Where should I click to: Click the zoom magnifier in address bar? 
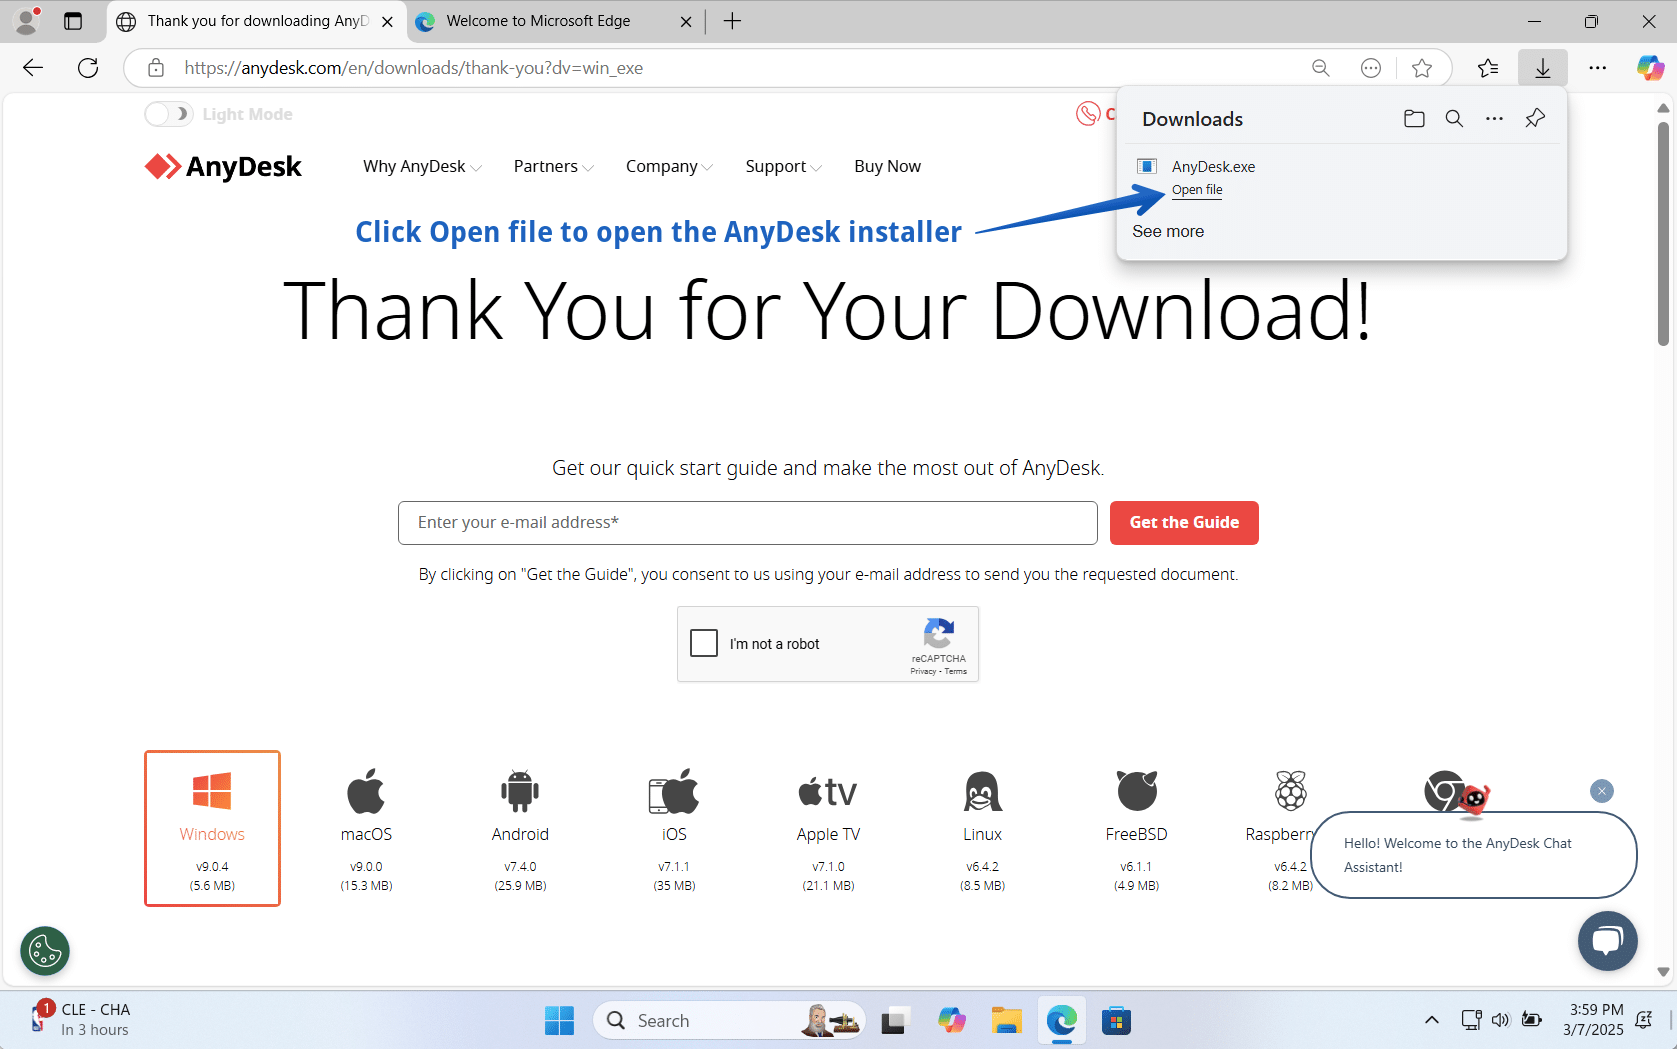pyautogui.click(x=1321, y=68)
